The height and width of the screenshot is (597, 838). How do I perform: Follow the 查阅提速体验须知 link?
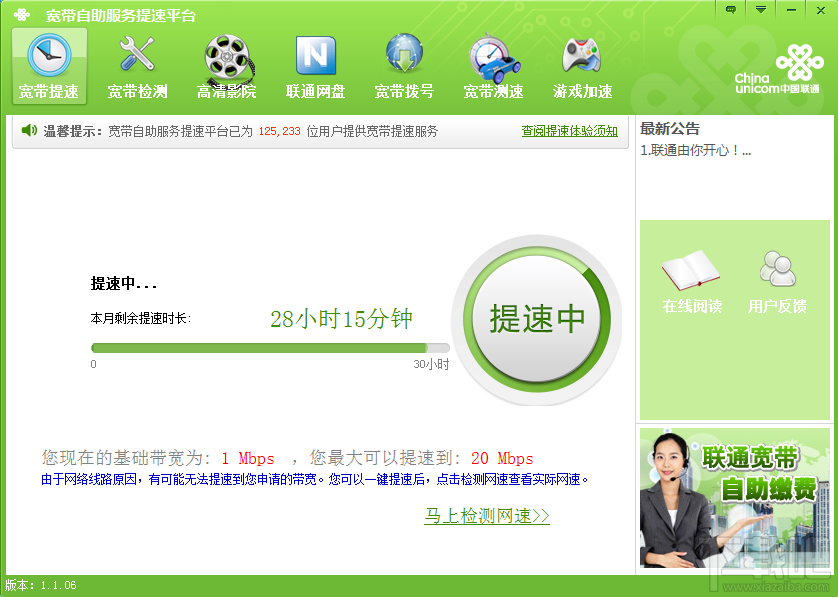click(570, 131)
